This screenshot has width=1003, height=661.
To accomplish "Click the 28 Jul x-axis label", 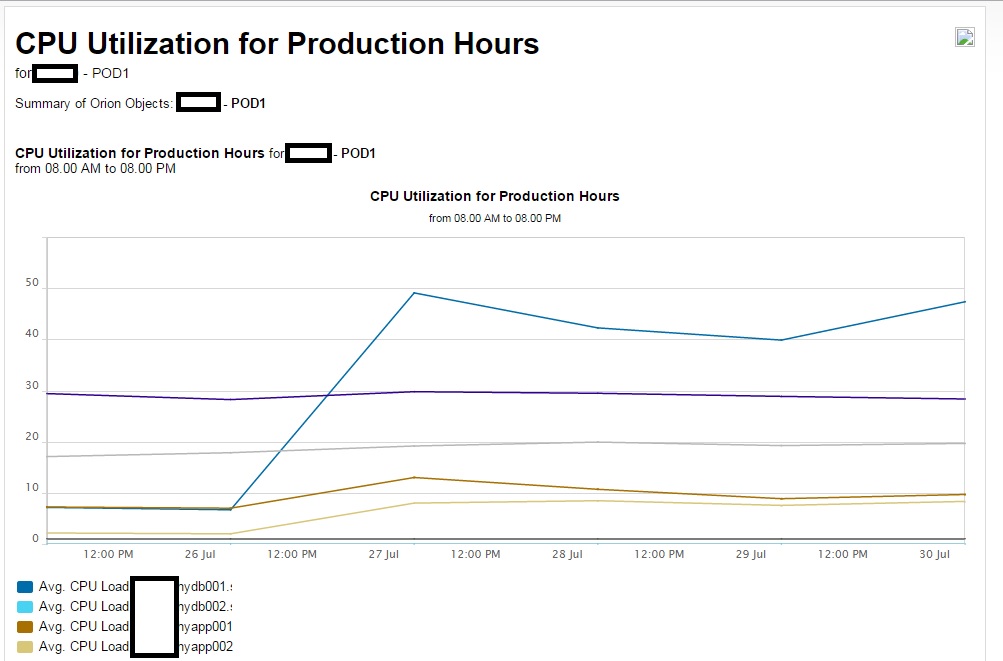I will click(x=567, y=554).
